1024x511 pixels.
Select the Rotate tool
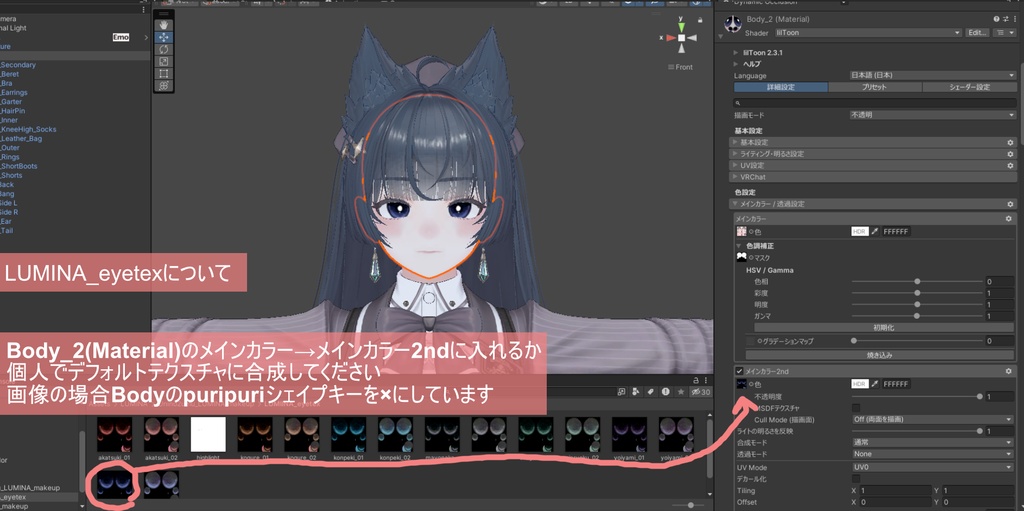click(164, 49)
